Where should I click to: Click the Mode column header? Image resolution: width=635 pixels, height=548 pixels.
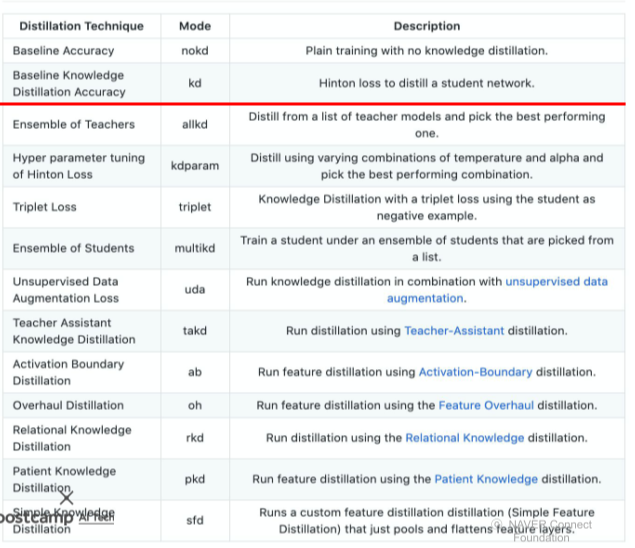coord(195,26)
